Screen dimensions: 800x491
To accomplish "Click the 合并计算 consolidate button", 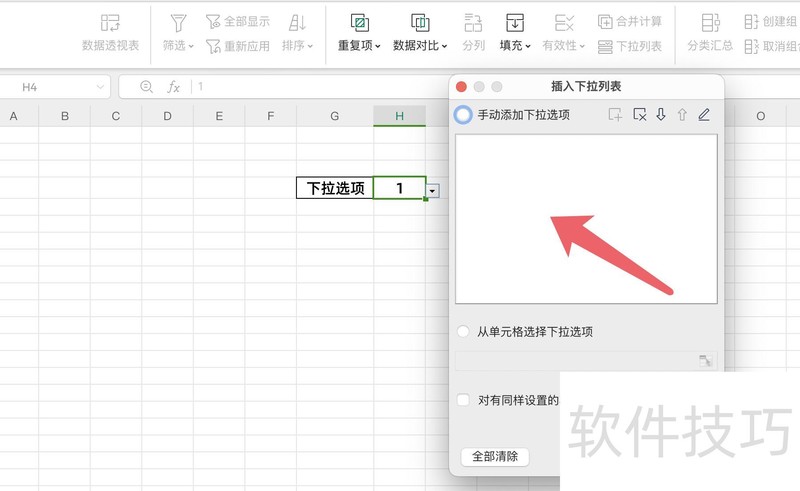I will [630, 21].
